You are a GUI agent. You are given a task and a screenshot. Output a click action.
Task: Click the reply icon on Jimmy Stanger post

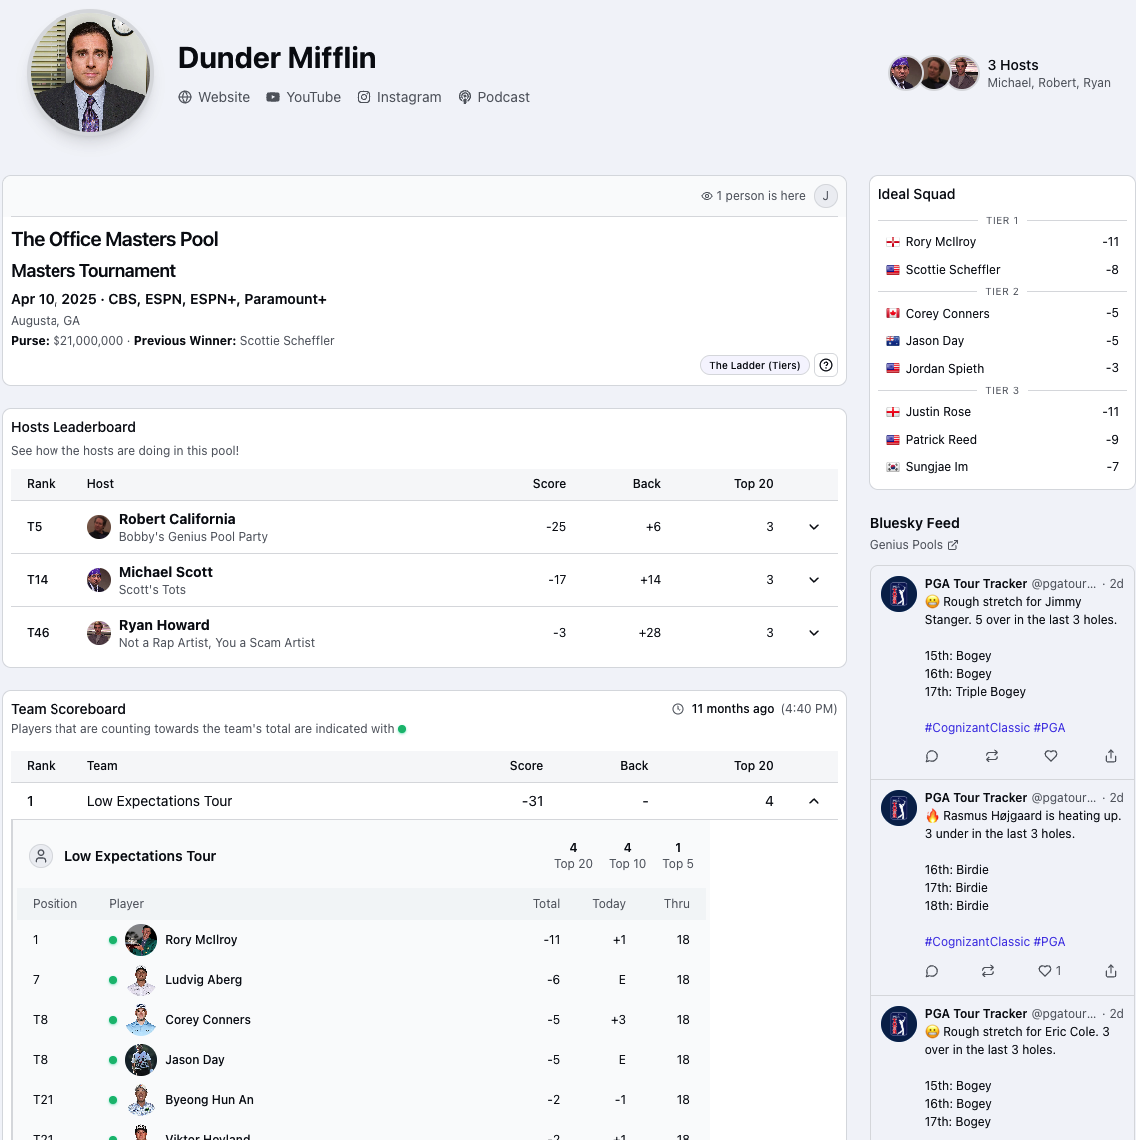click(932, 757)
